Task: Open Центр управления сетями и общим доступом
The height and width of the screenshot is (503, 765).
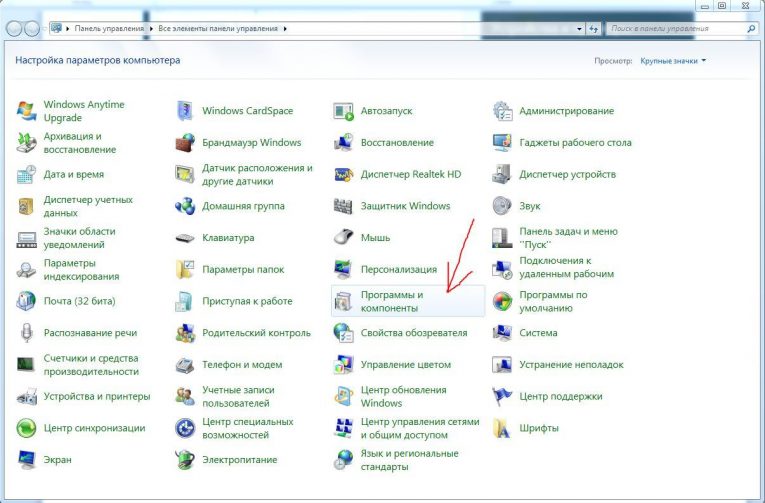Action: tap(420, 428)
